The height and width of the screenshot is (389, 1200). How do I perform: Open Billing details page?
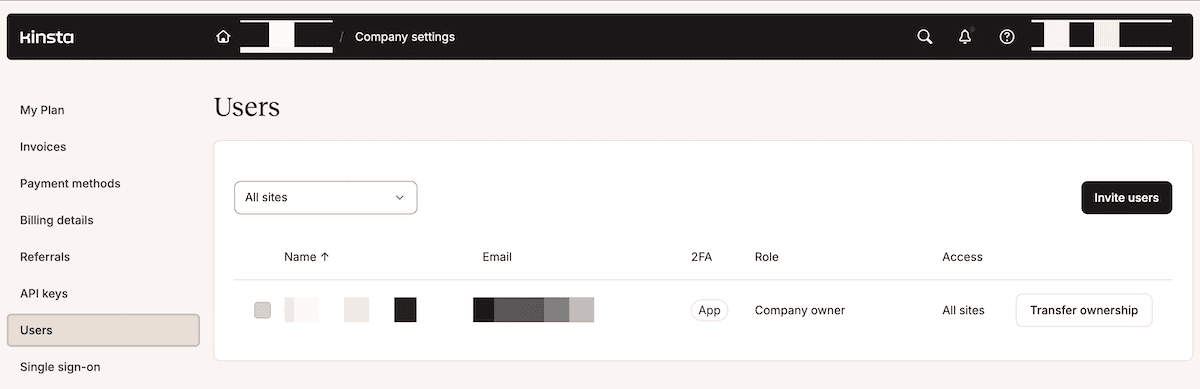pos(57,220)
